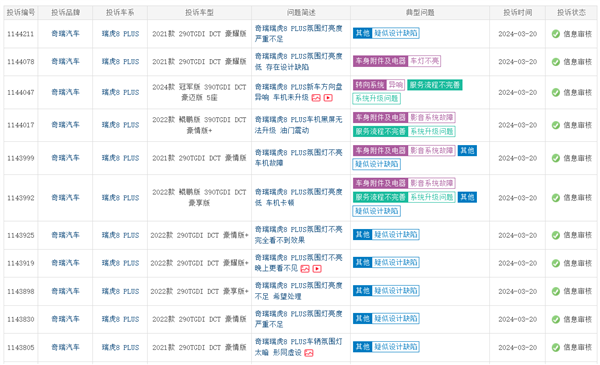Click the 系统升级问题 tag in complaint 1144017
Image resolution: width=600 pixels, height=365 pixels.
432,132
